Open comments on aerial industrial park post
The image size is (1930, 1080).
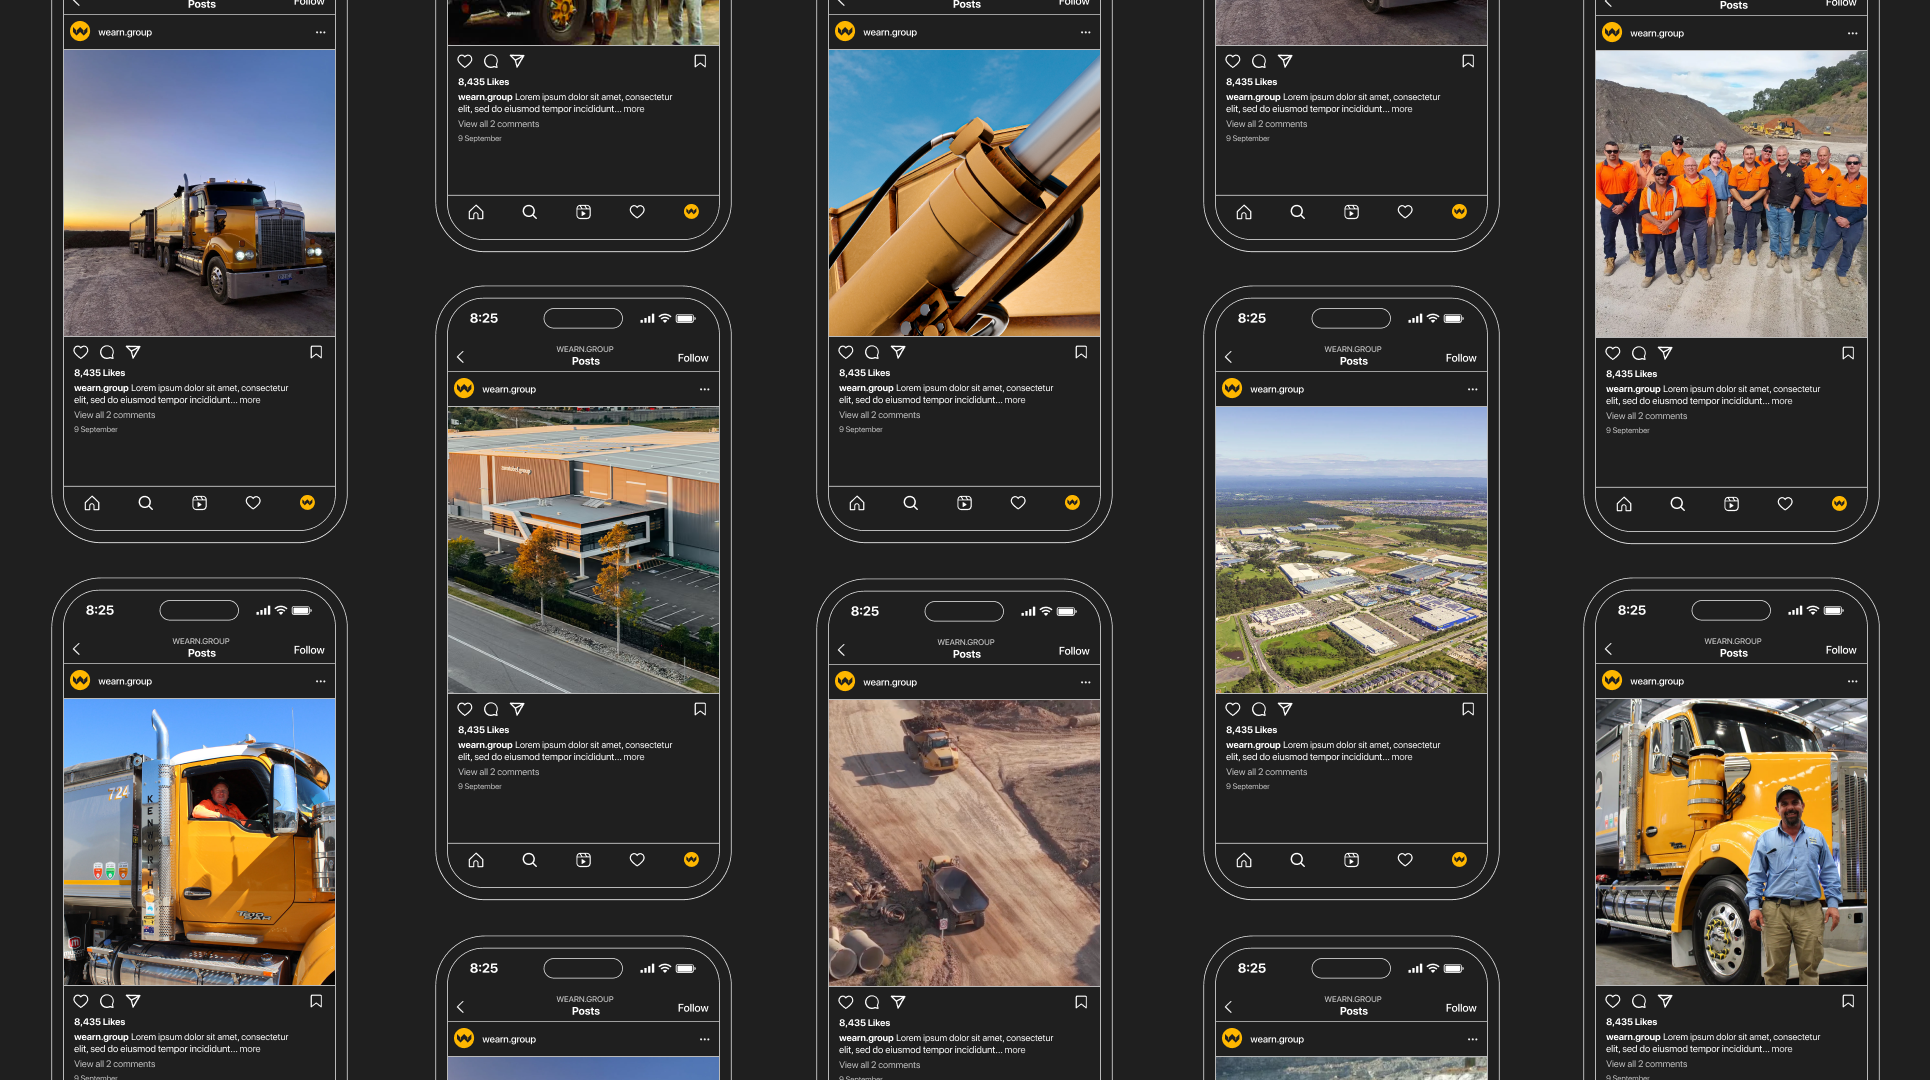click(x=1259, y=709)
